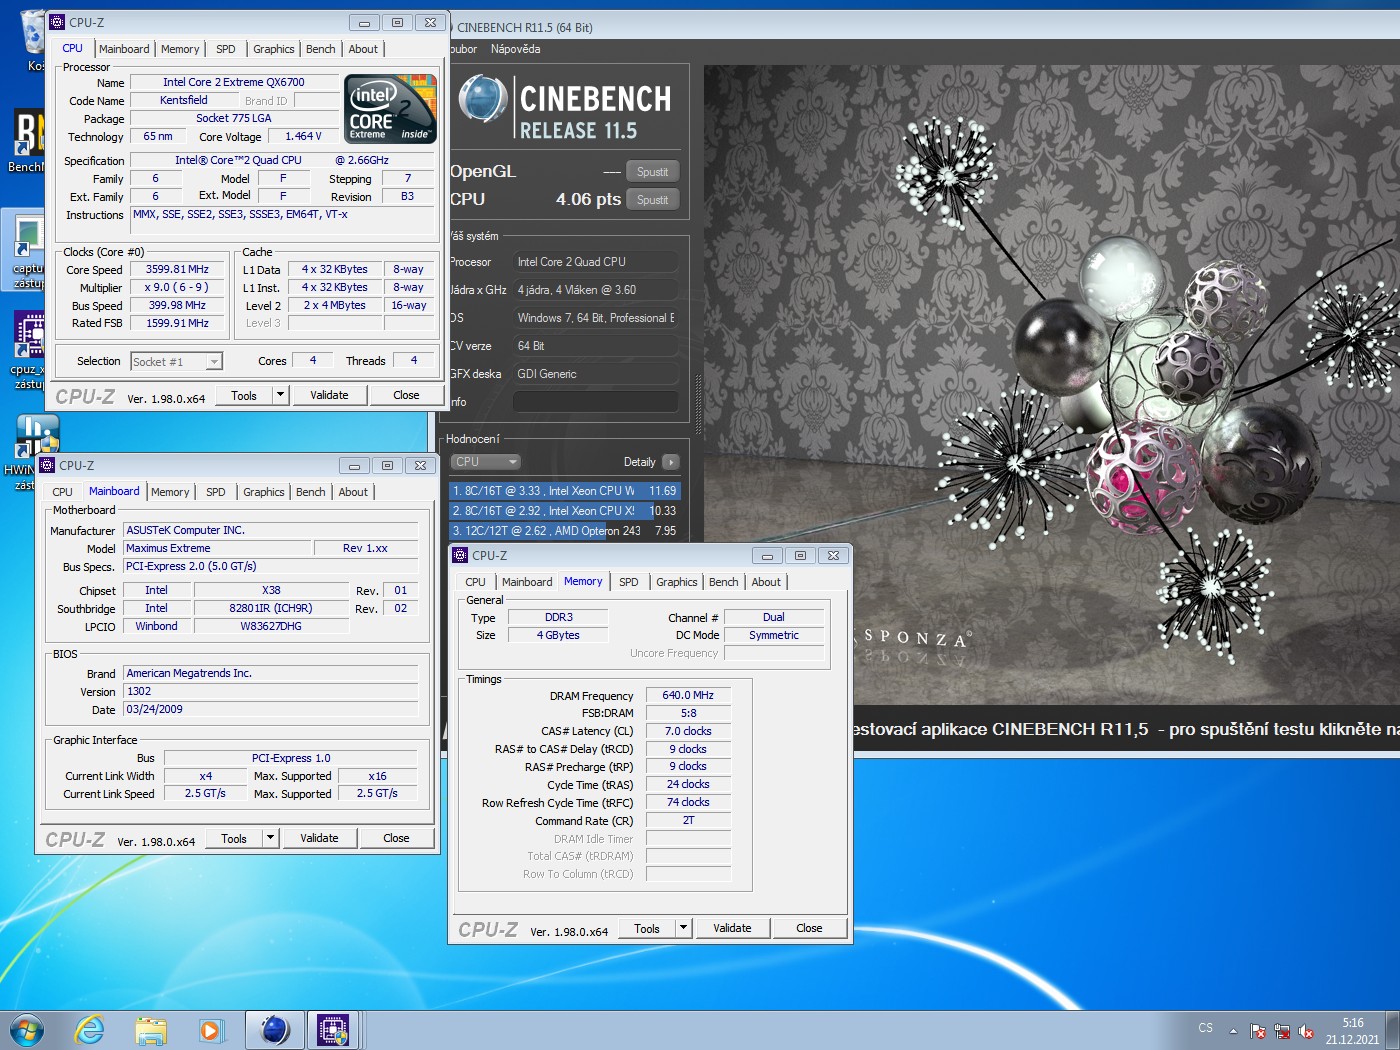Switch to Mainboard tab in top CPU-Z window
Image resolution: width=1400 pixels, height=1050 pixels.
pos(124,49)
